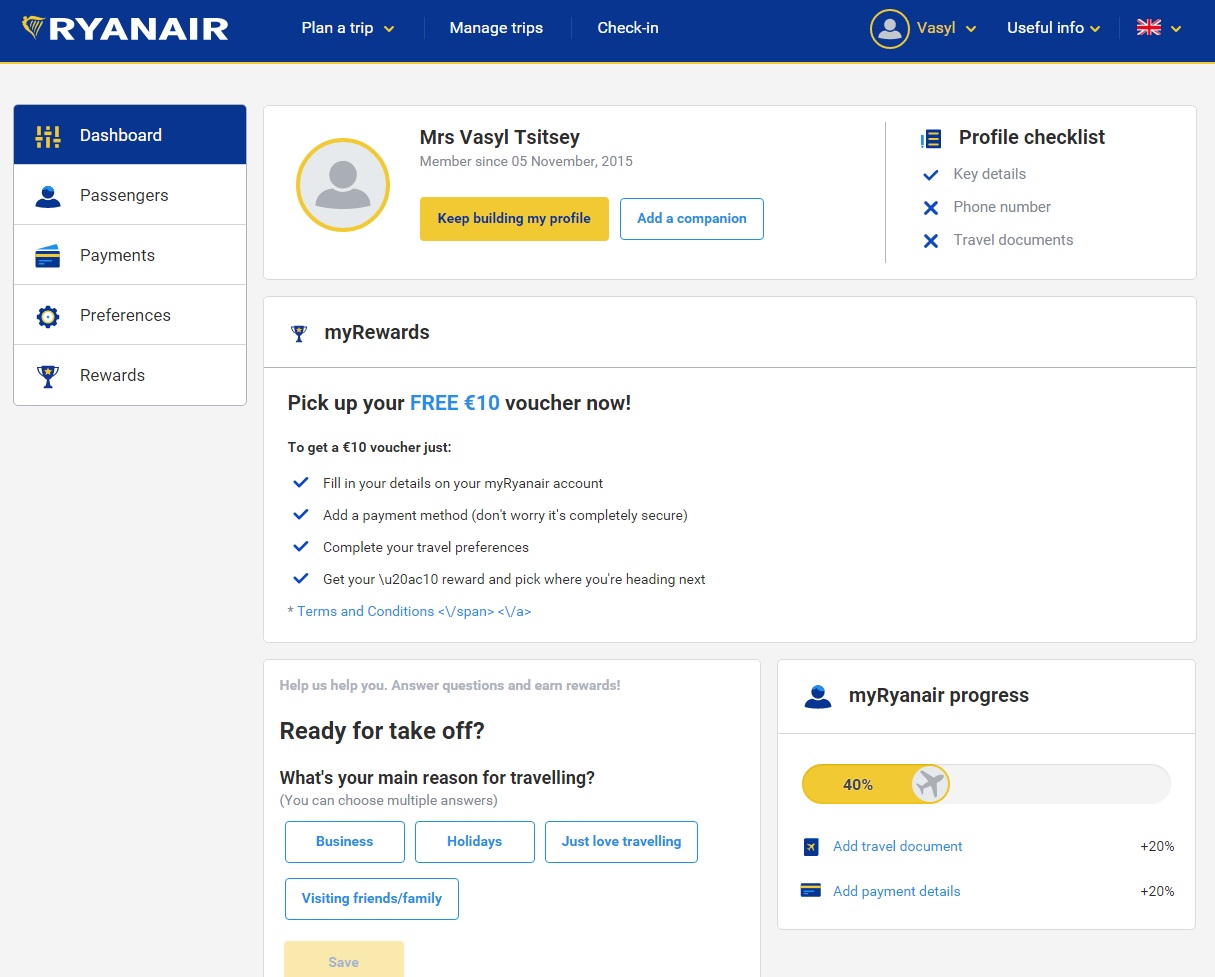Open Payments in the sidebar

point(130,255)
